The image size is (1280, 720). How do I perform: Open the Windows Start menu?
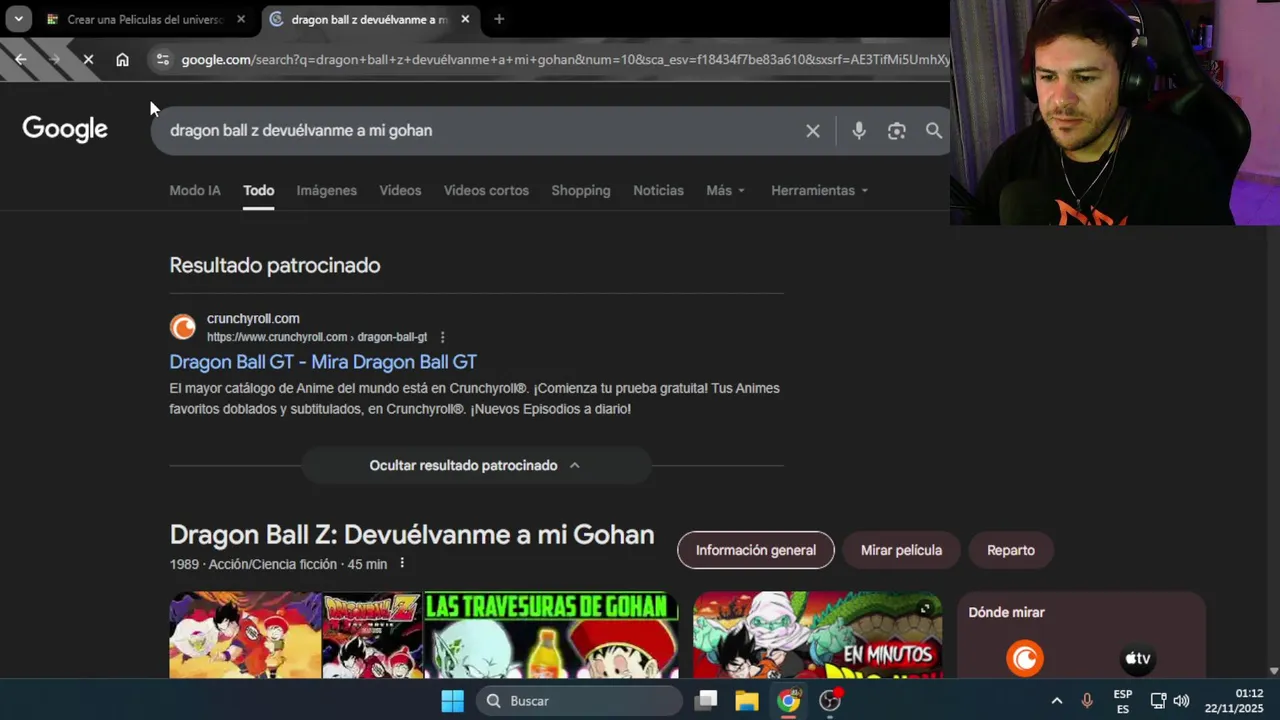click(x=453, y=701)
